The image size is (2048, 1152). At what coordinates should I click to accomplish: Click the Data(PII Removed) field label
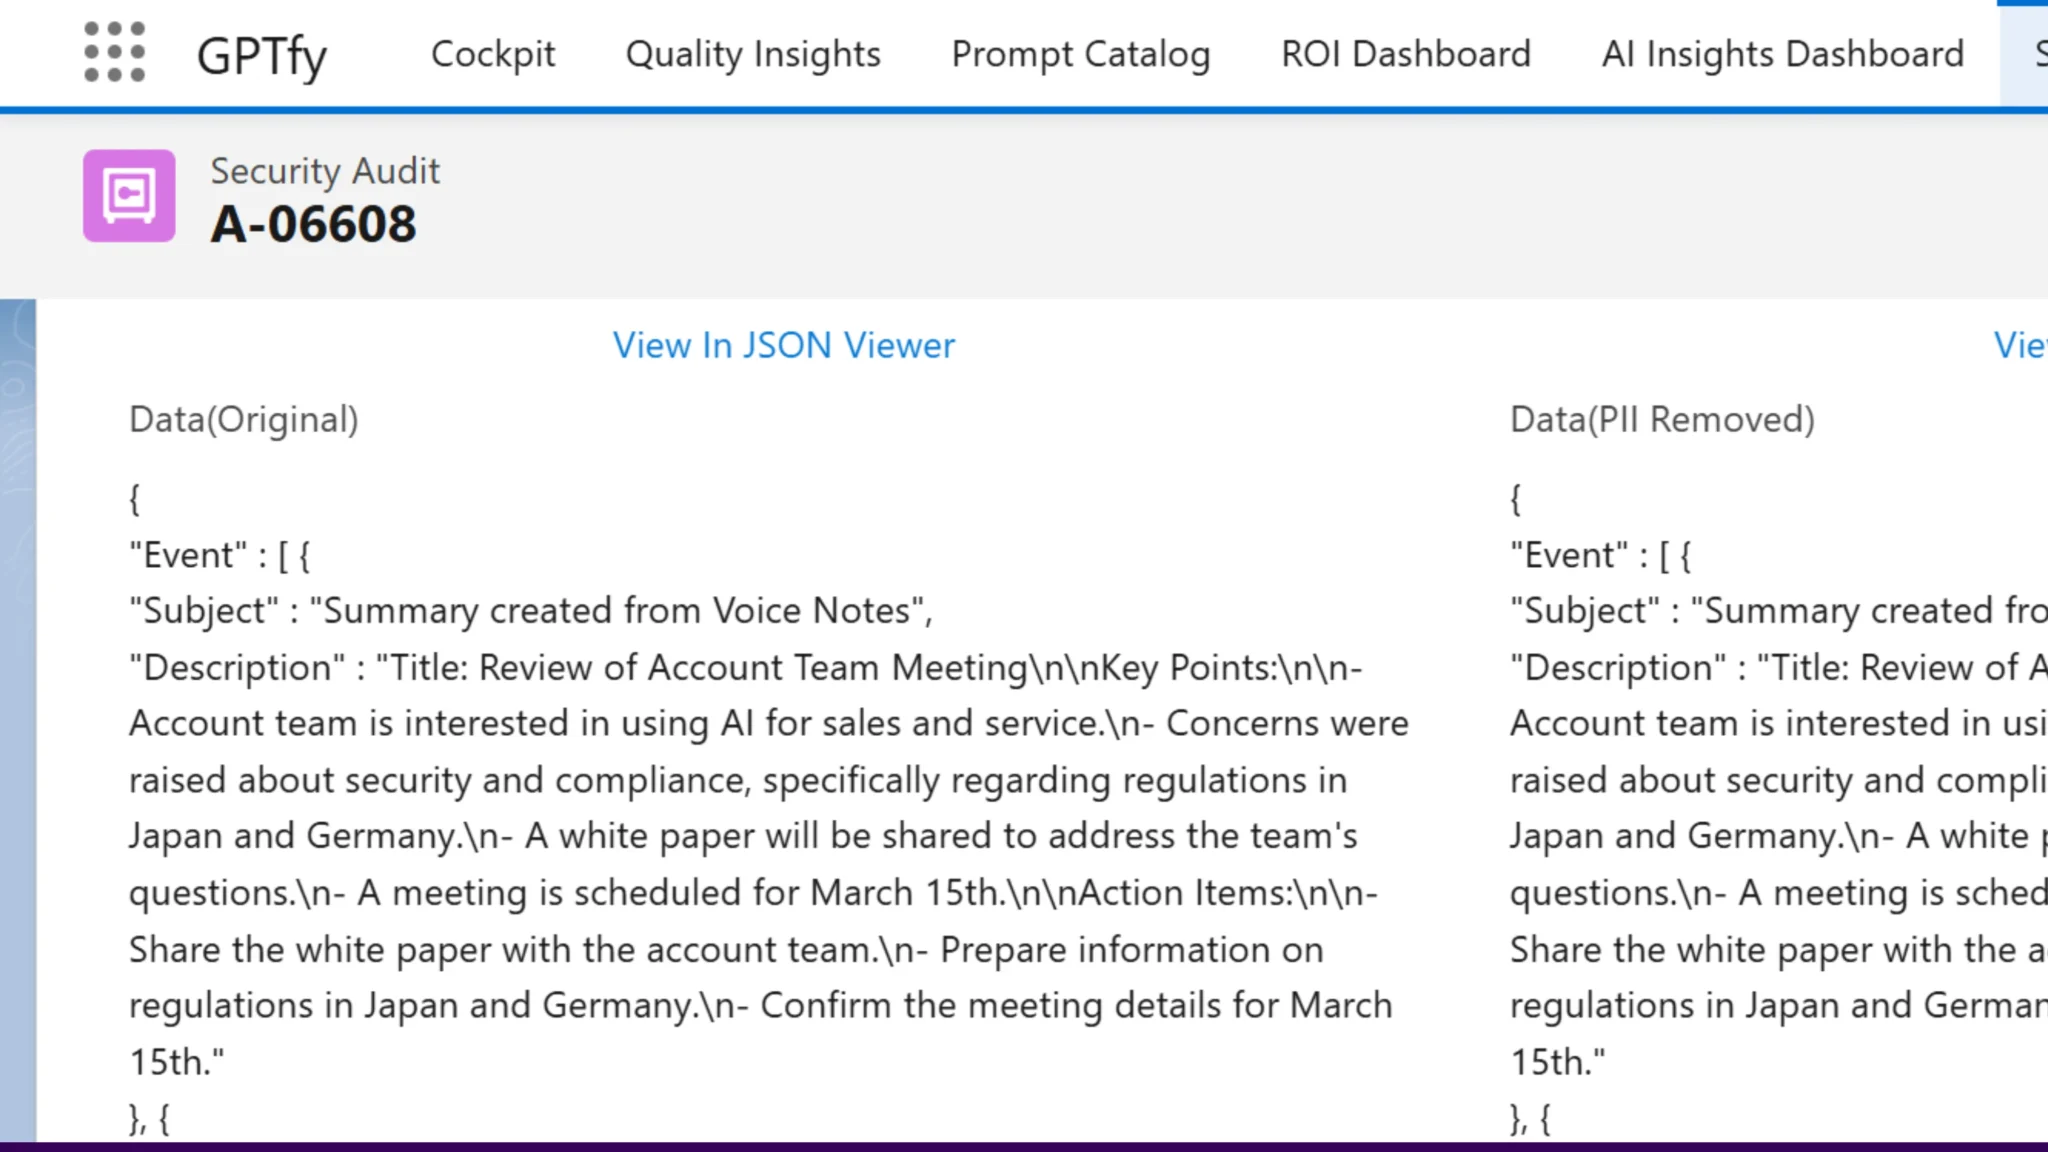click(1662, 420)
